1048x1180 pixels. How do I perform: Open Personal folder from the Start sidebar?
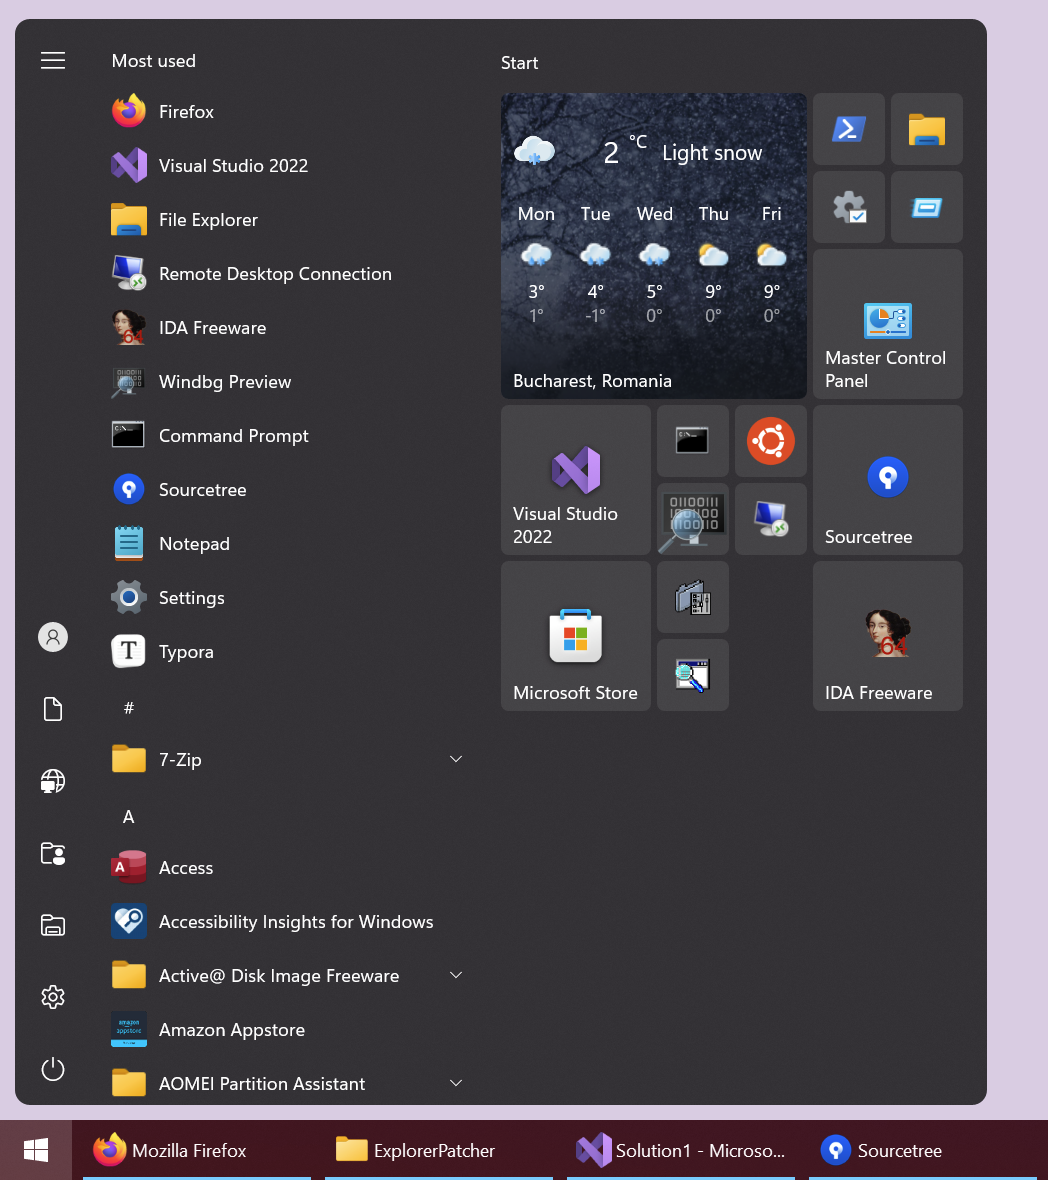53,853
